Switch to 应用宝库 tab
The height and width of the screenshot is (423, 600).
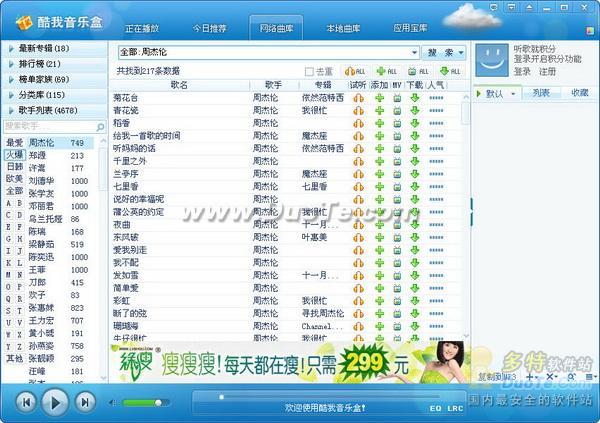(x=410, y=28)
